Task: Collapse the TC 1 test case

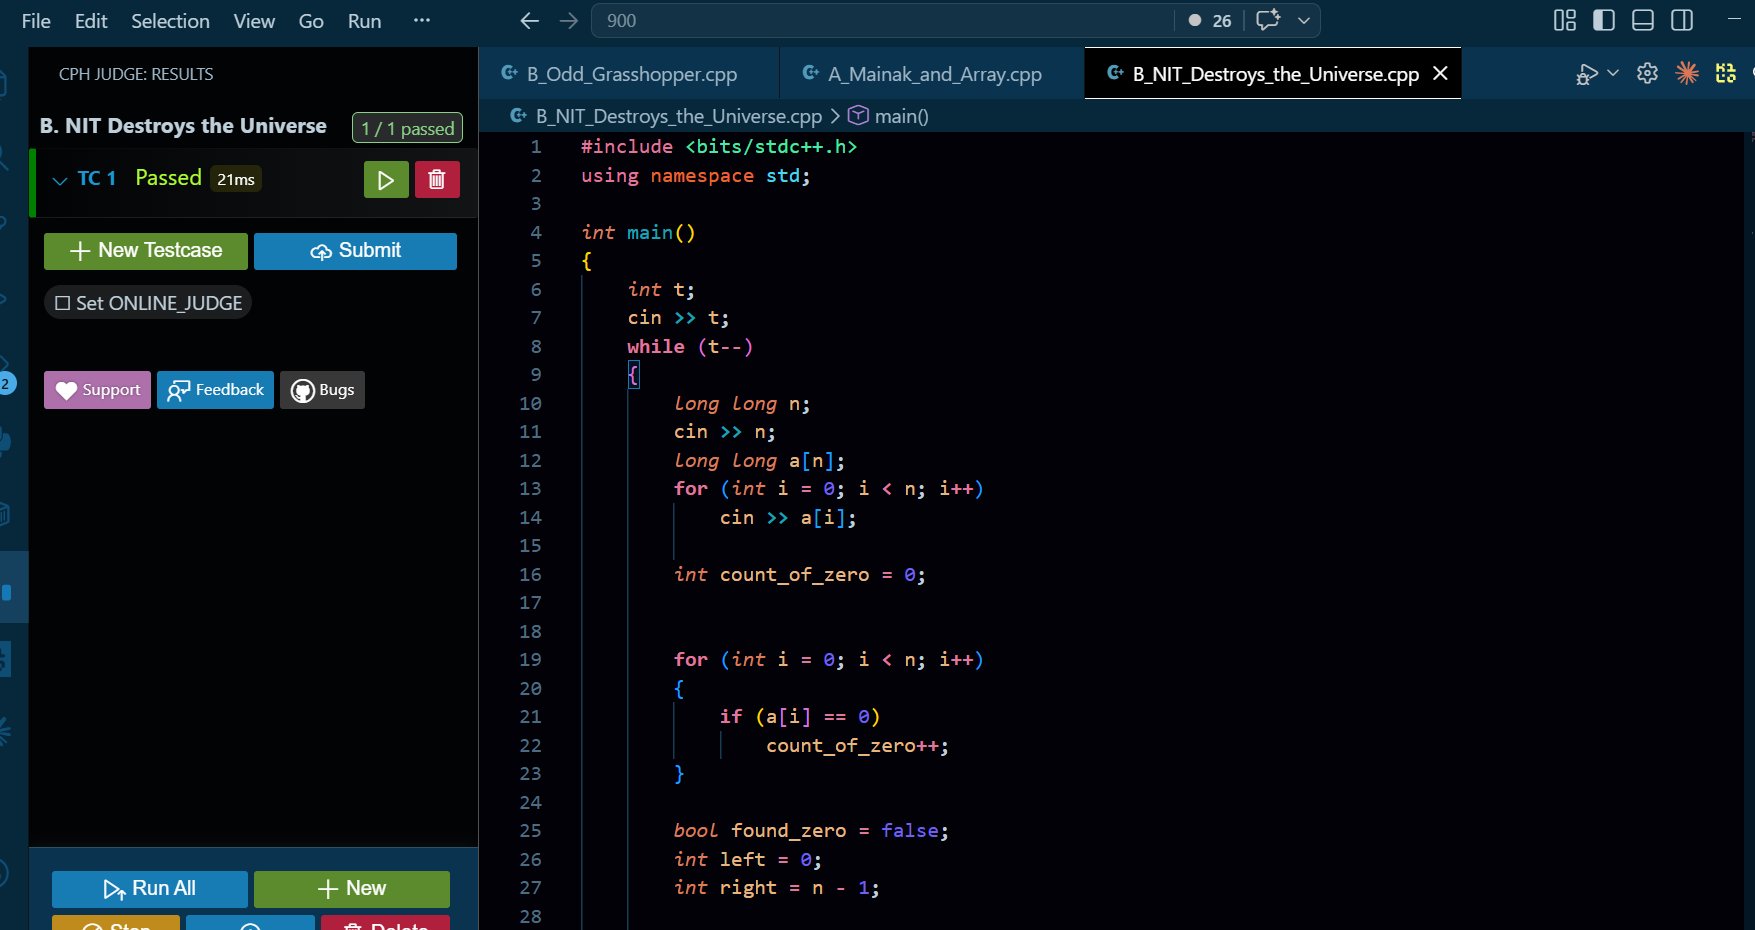Action: click(60, 180)
